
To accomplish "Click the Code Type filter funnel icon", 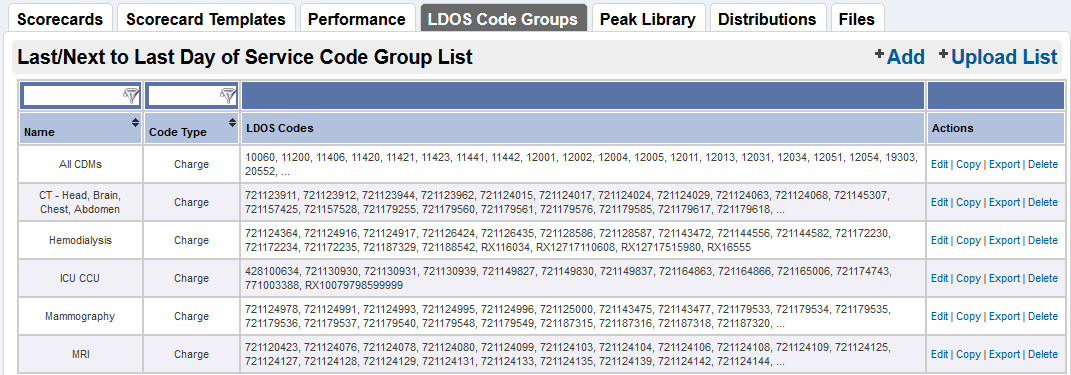I will click(228, 96).
